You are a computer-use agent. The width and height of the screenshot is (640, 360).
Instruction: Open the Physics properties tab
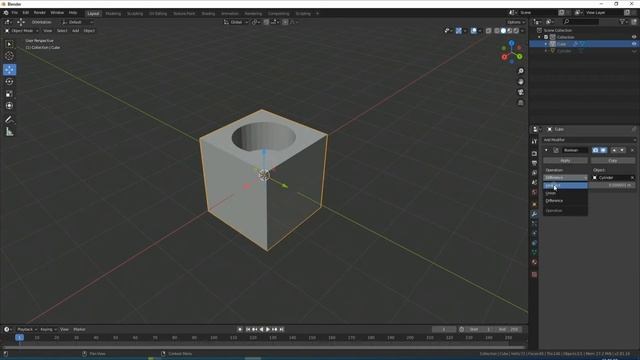[x=534, y=233]
